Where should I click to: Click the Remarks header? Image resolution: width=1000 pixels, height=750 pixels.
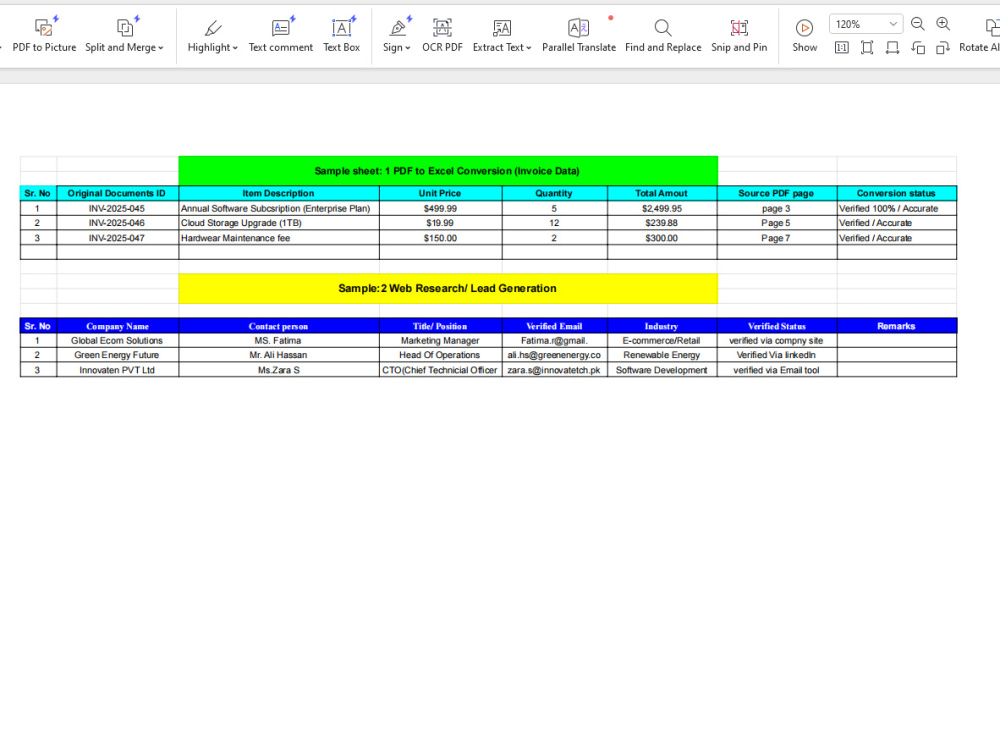pyautogui.click(x=896, y=326)
